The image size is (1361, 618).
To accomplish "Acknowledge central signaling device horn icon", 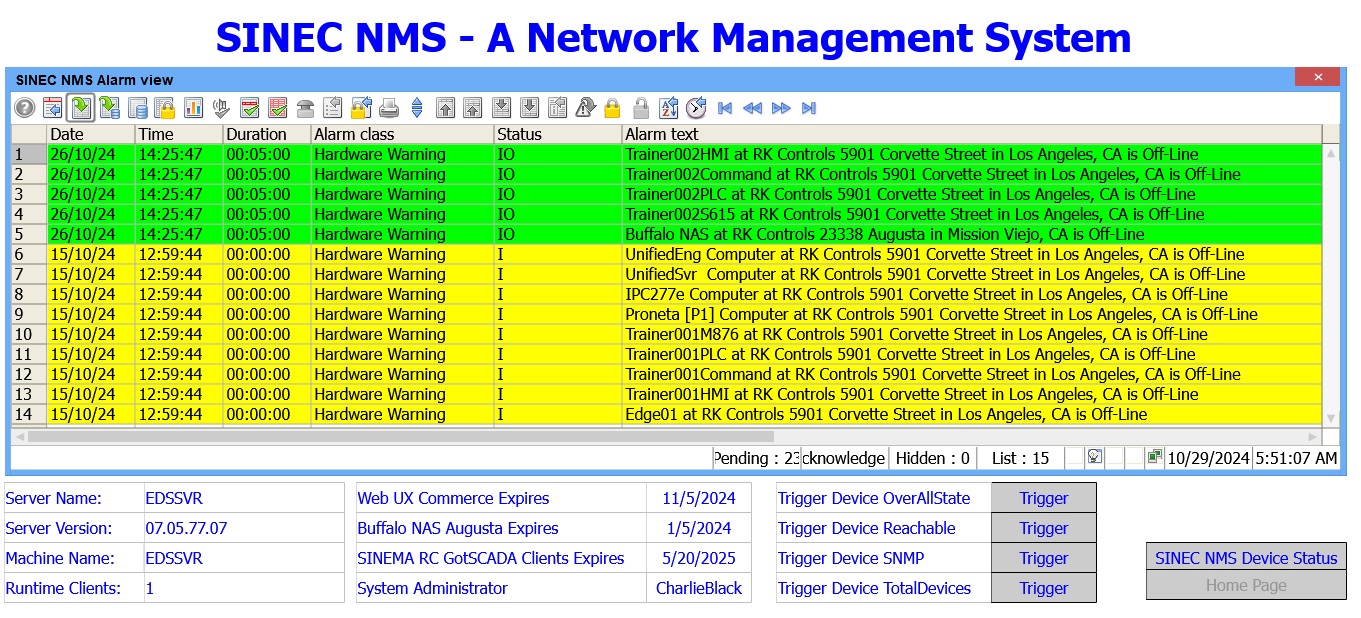I will pos(220,108).
